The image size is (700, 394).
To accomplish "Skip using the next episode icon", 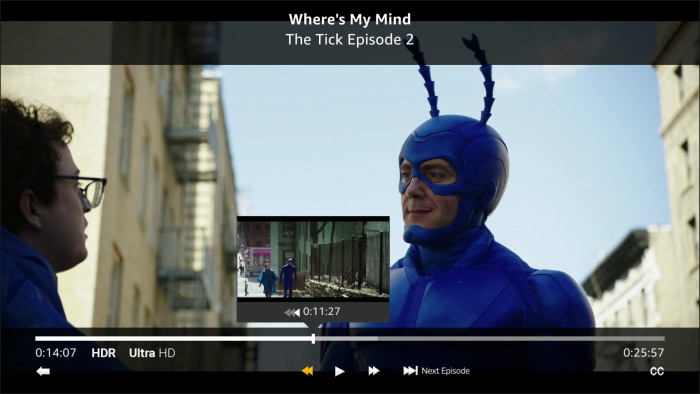I will tap(410, 370).
